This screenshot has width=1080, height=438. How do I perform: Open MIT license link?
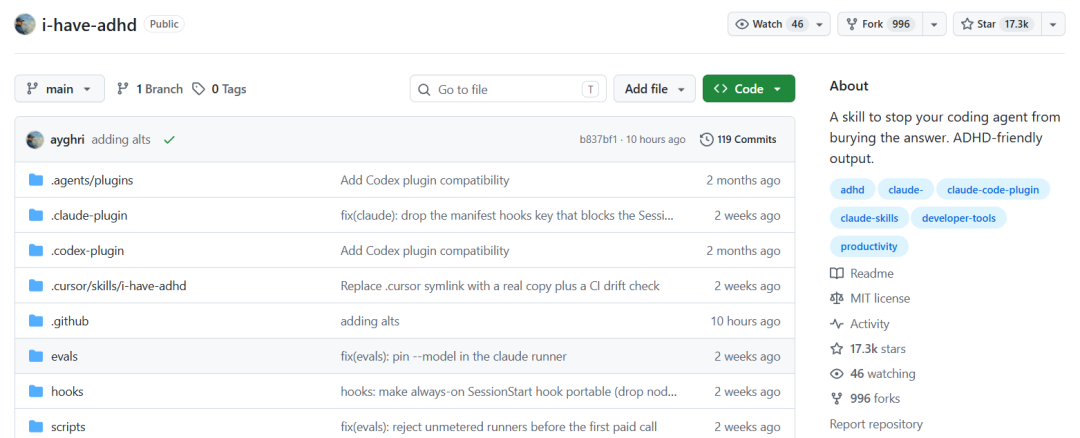coord(870,299)
